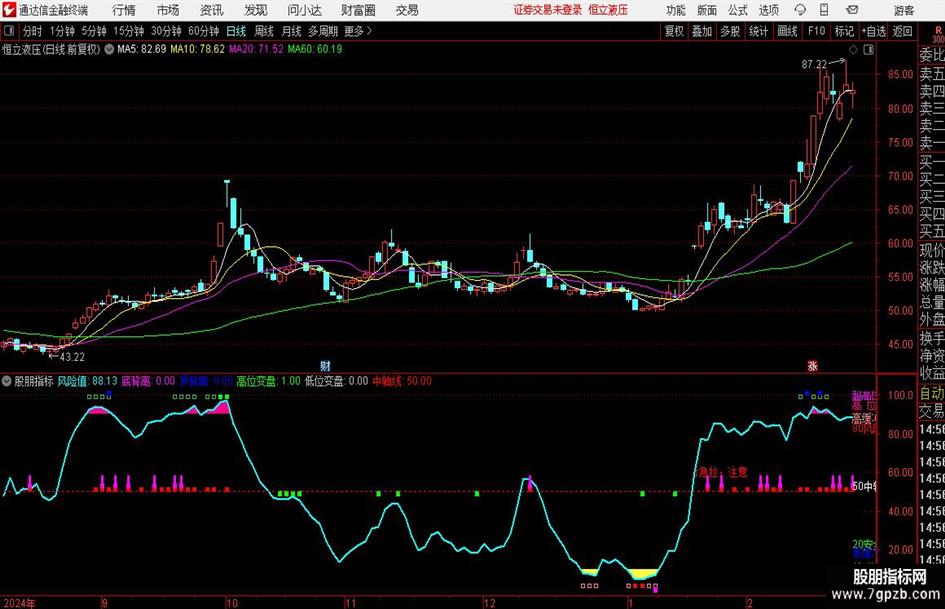Screen dimensions: 945x609
Task: Open the 发现 menu
Action: (256, 10)
